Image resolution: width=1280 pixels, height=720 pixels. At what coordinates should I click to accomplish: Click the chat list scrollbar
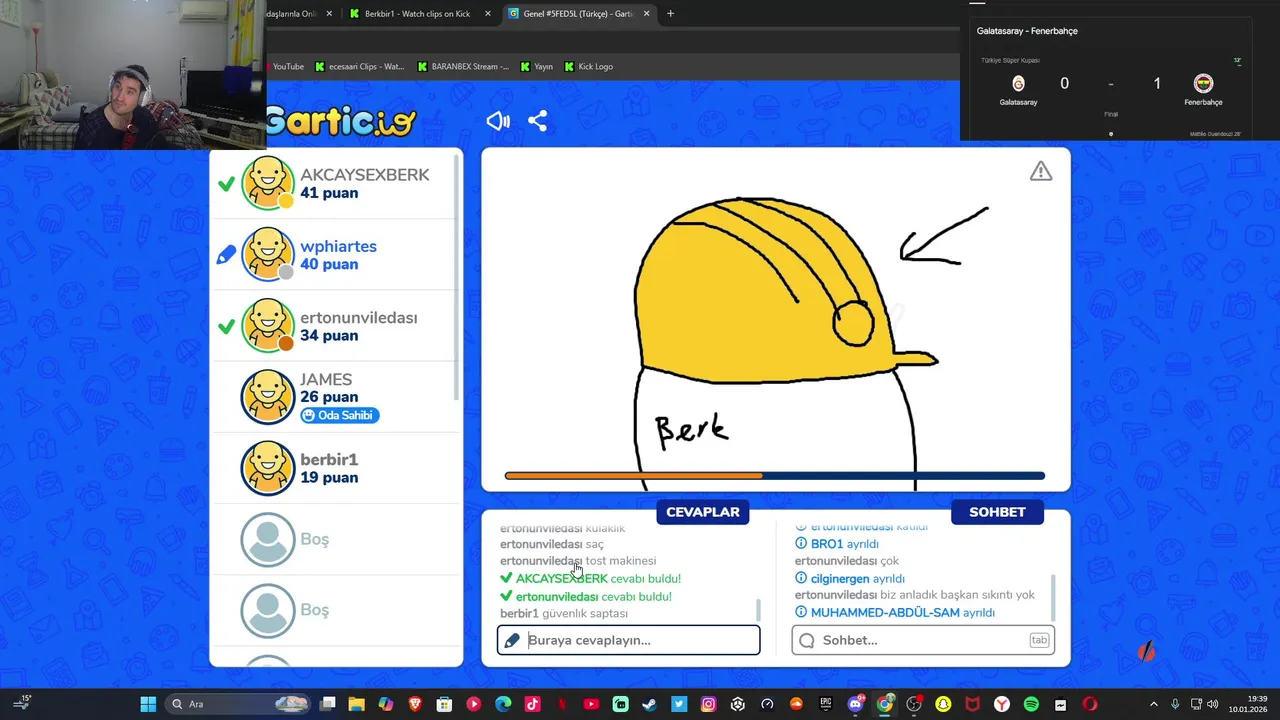(x=1052, y=597)
